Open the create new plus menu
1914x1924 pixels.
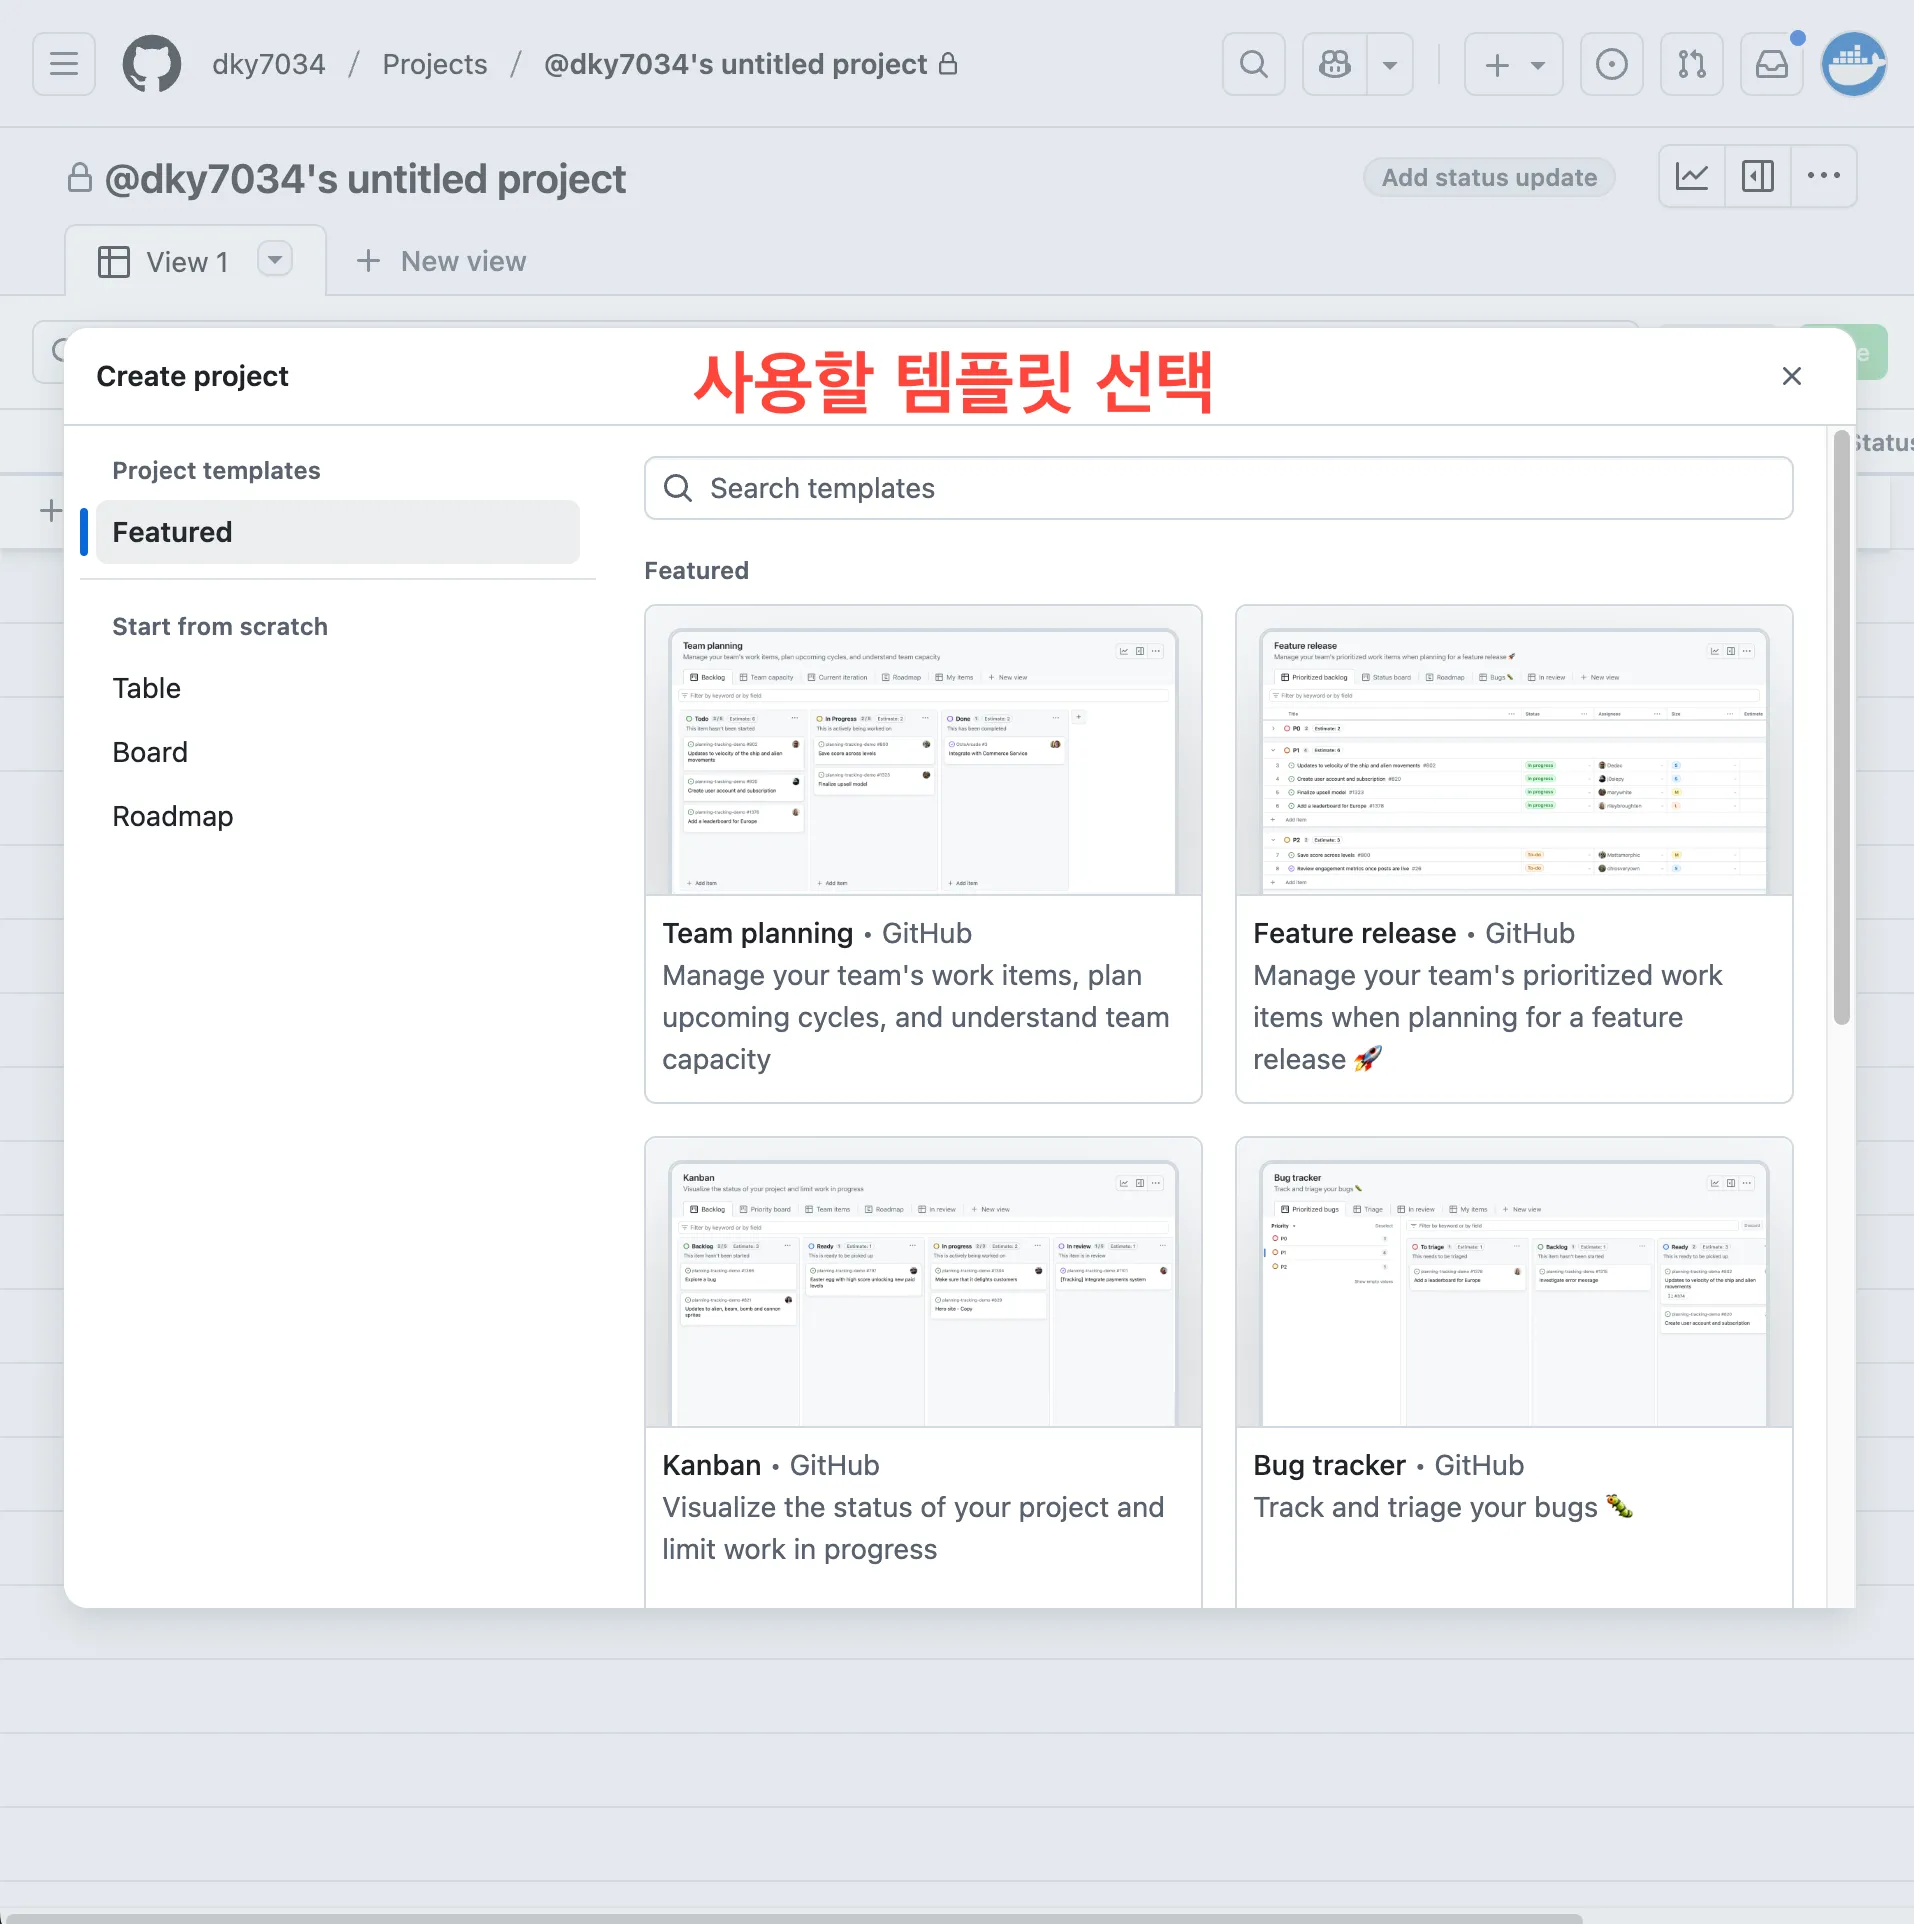click(1514, 64)
